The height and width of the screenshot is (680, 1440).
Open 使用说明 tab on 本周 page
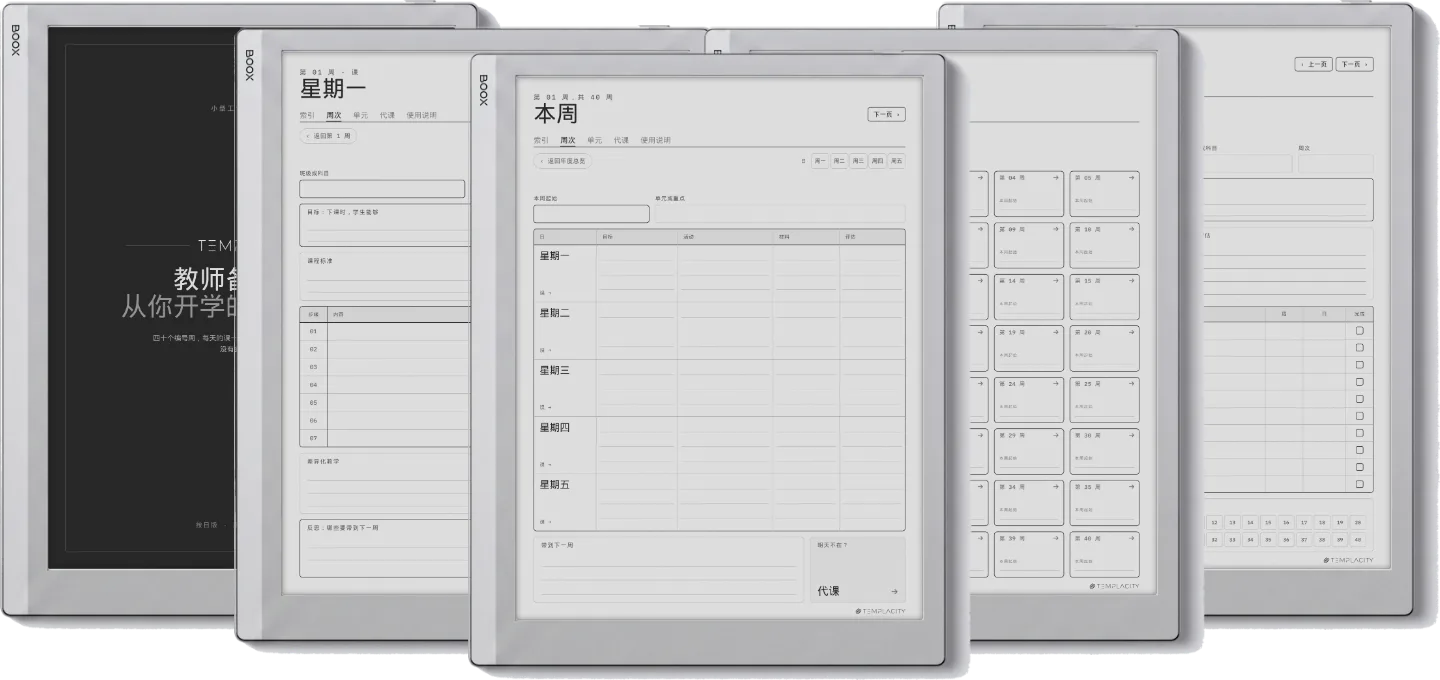pos(656,140)
